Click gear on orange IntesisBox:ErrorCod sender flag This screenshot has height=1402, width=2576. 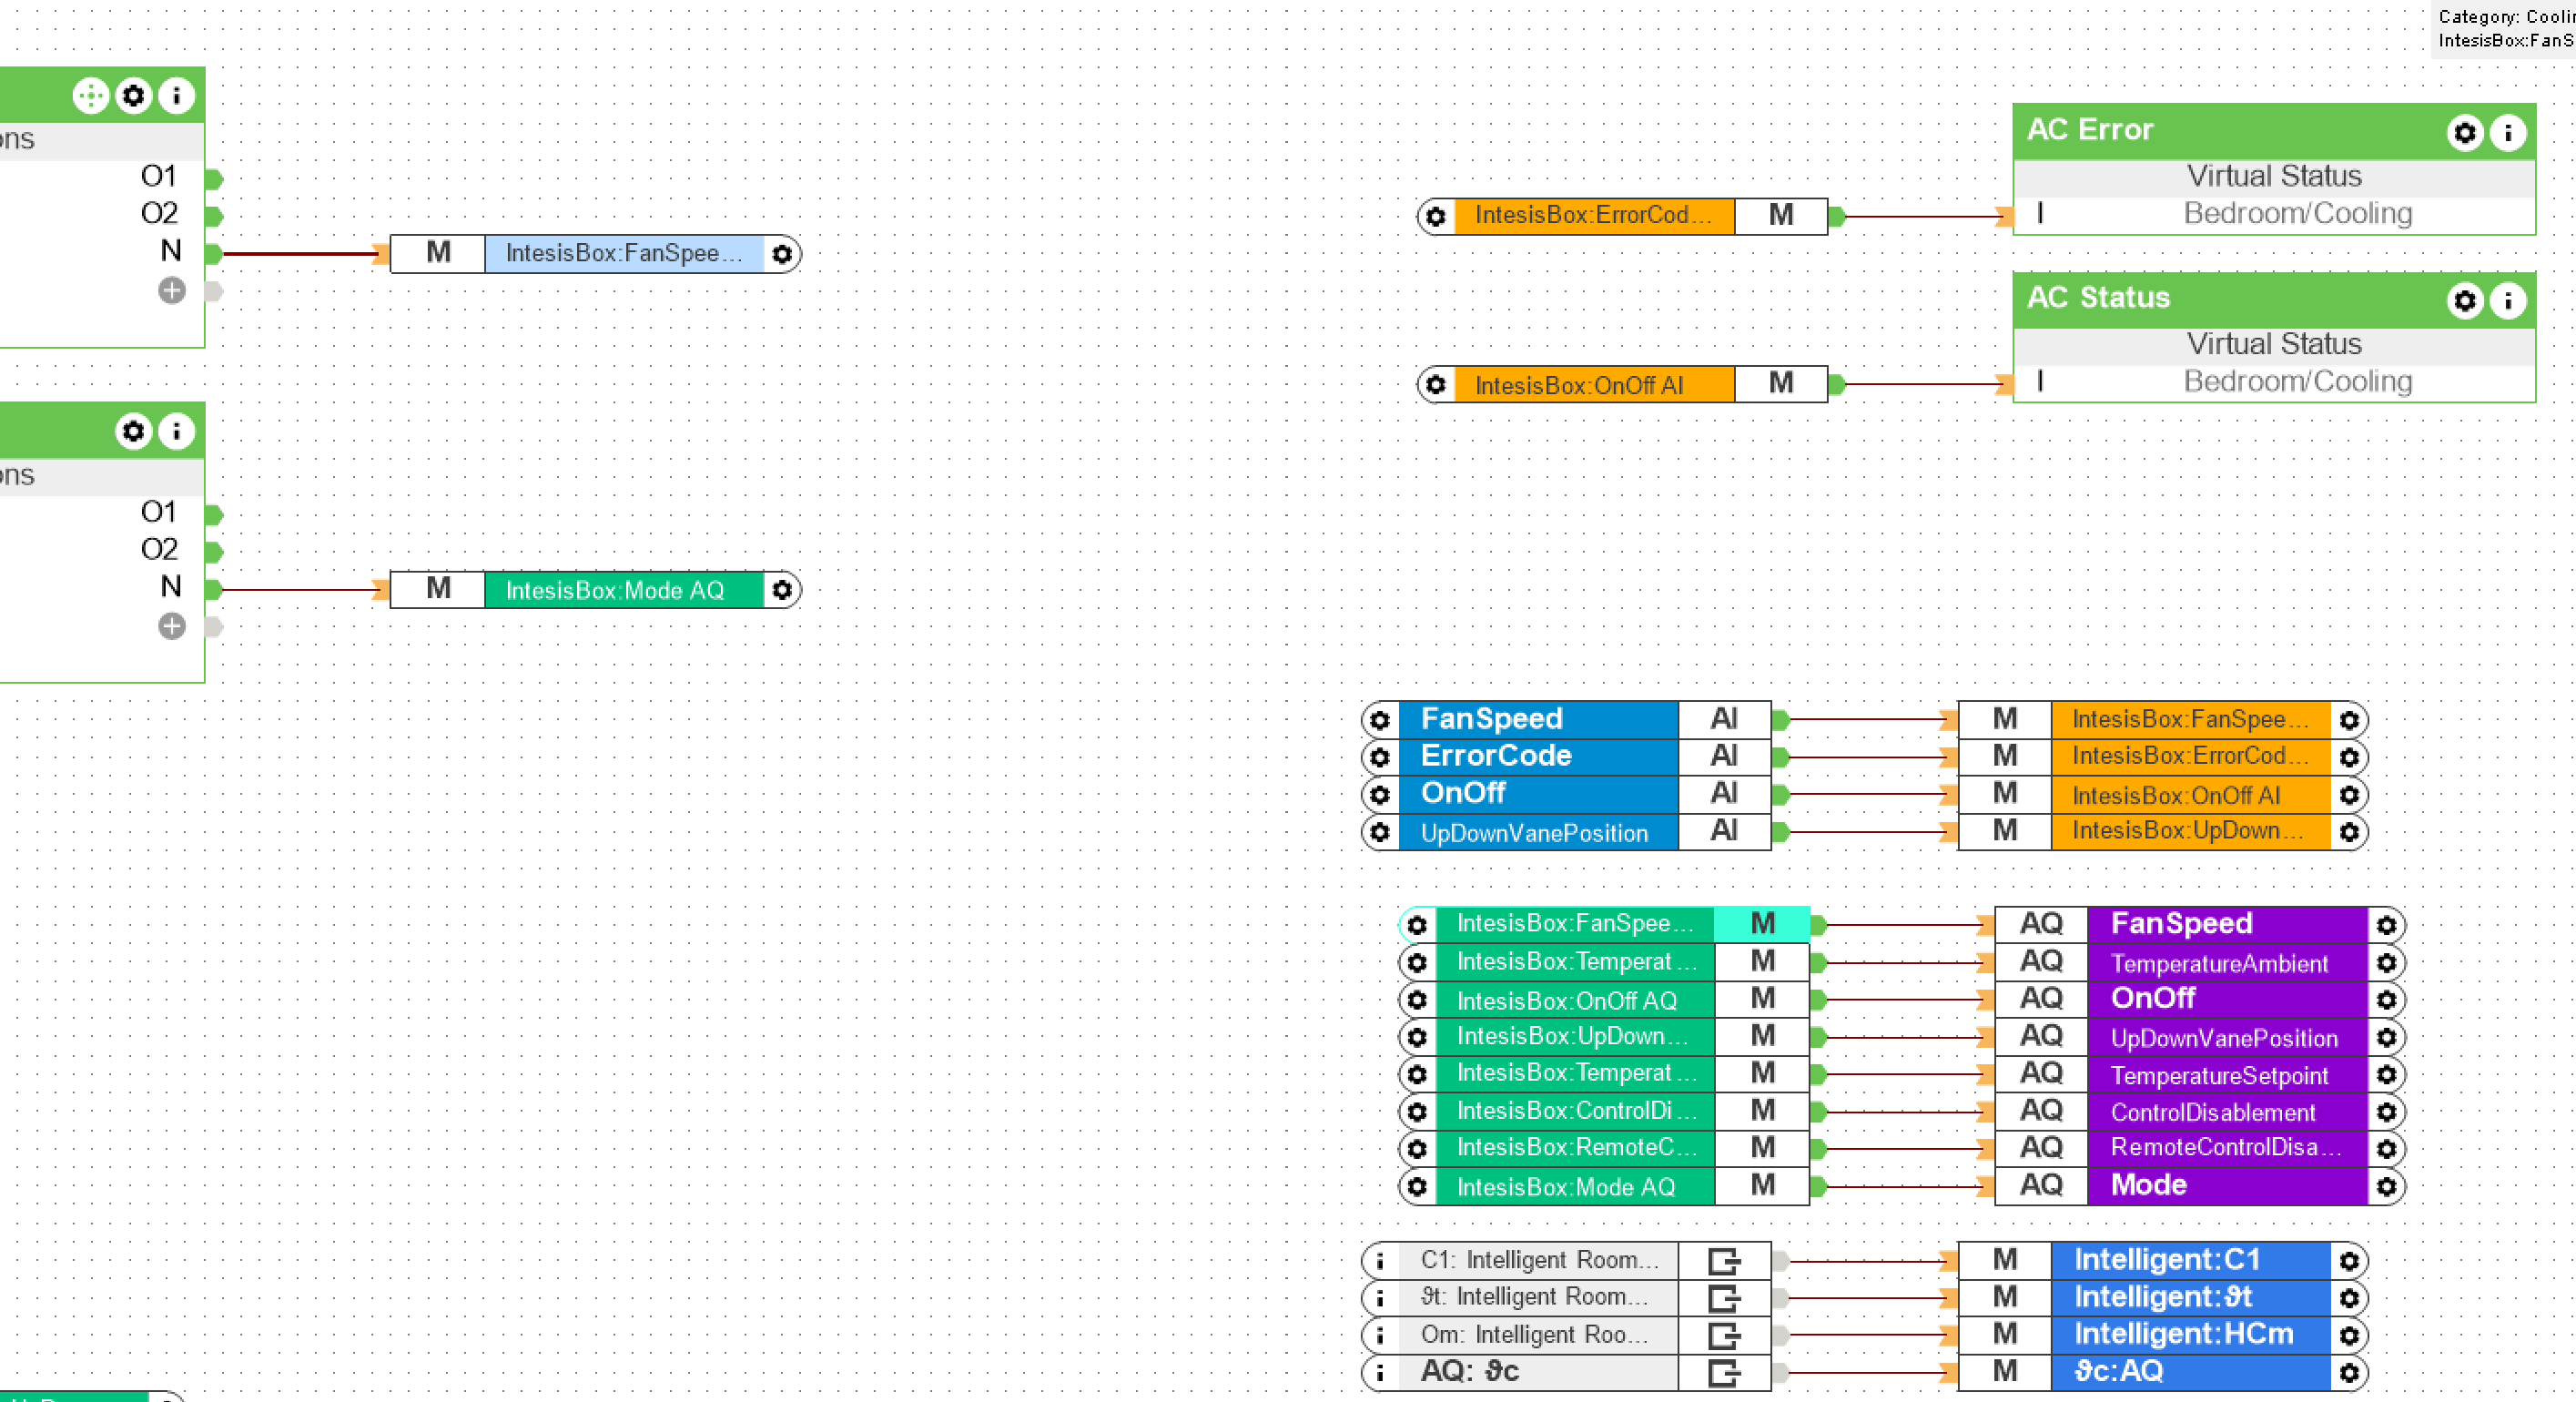1436,216
